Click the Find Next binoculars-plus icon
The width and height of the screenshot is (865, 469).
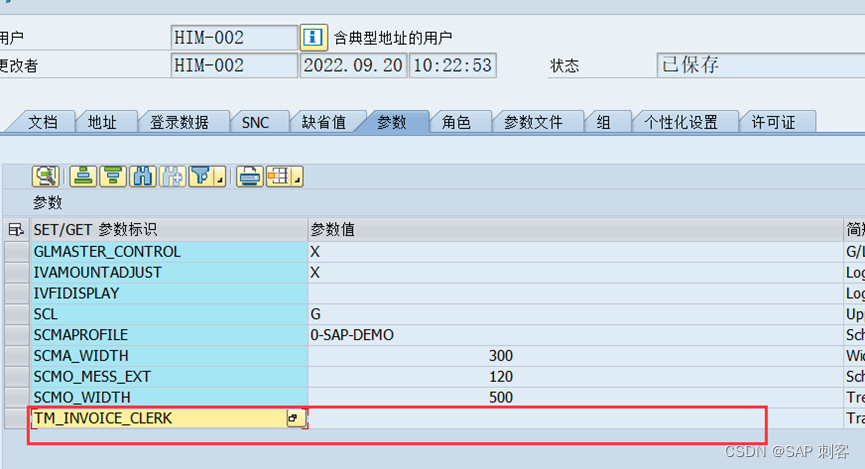(173, 177)
